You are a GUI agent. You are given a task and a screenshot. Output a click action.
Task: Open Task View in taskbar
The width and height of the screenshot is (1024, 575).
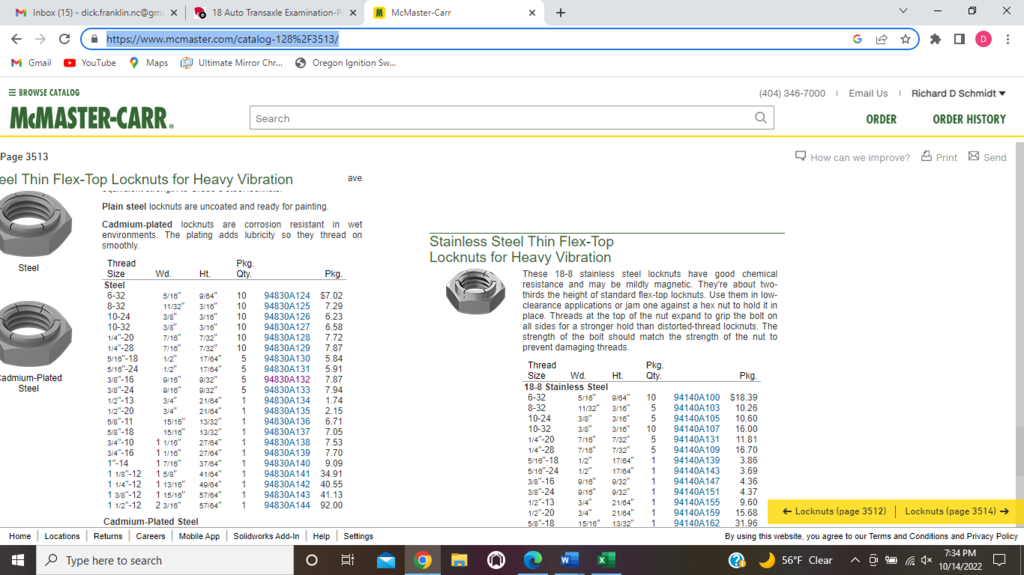[347, 560]
